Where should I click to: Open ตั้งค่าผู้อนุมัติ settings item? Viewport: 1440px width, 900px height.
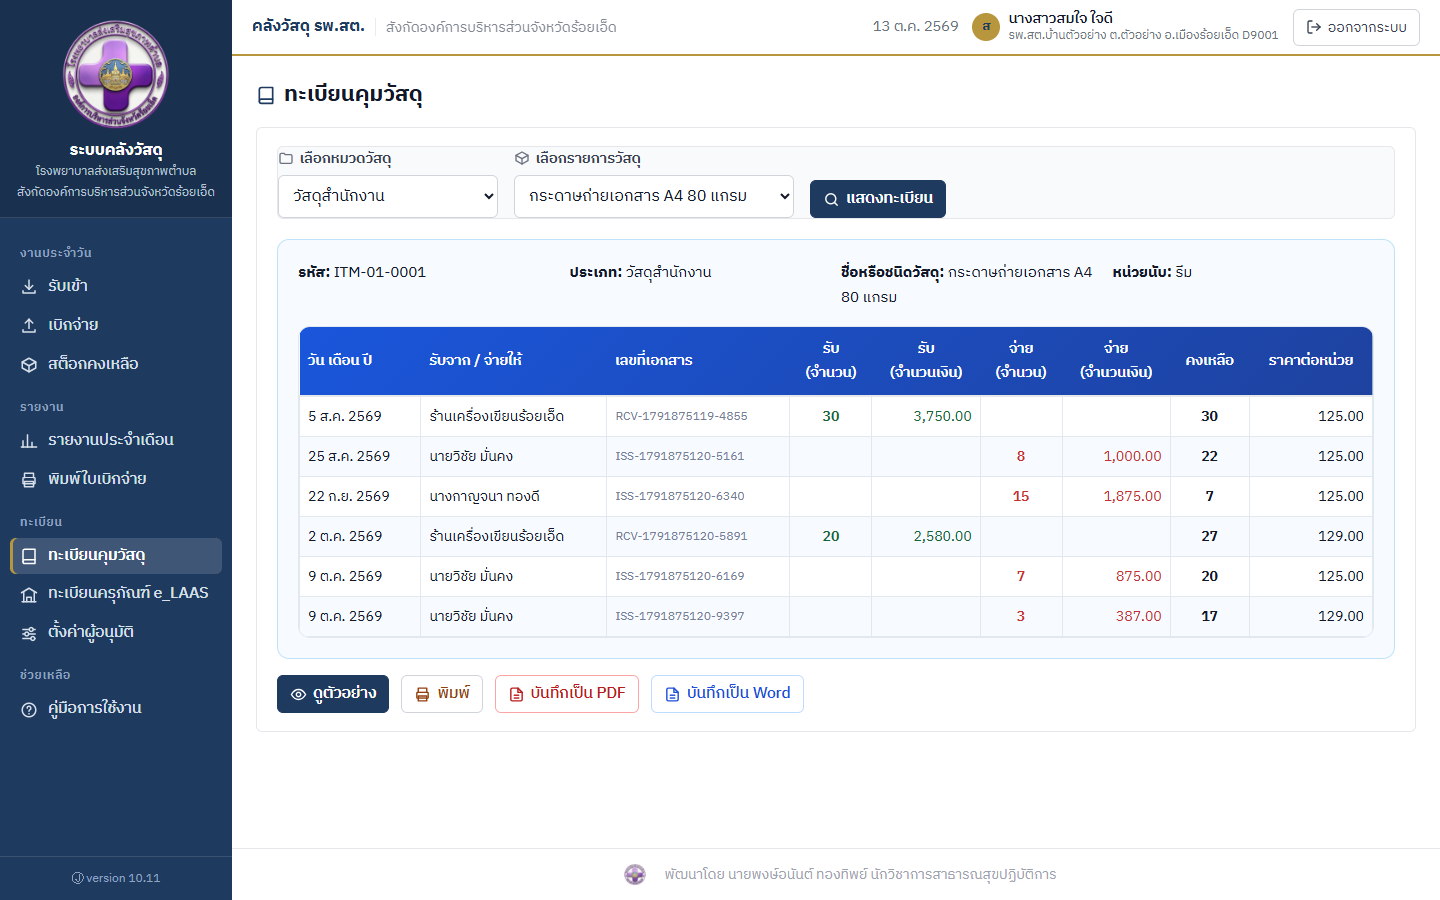(116, 632)
